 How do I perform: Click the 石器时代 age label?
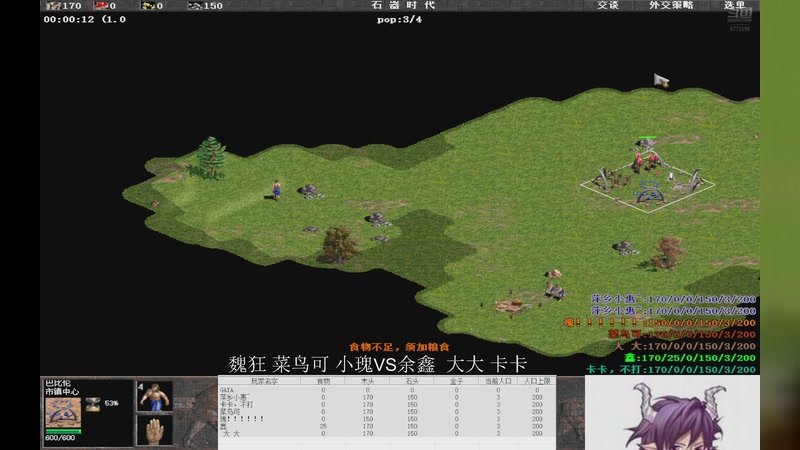(403, 5)
